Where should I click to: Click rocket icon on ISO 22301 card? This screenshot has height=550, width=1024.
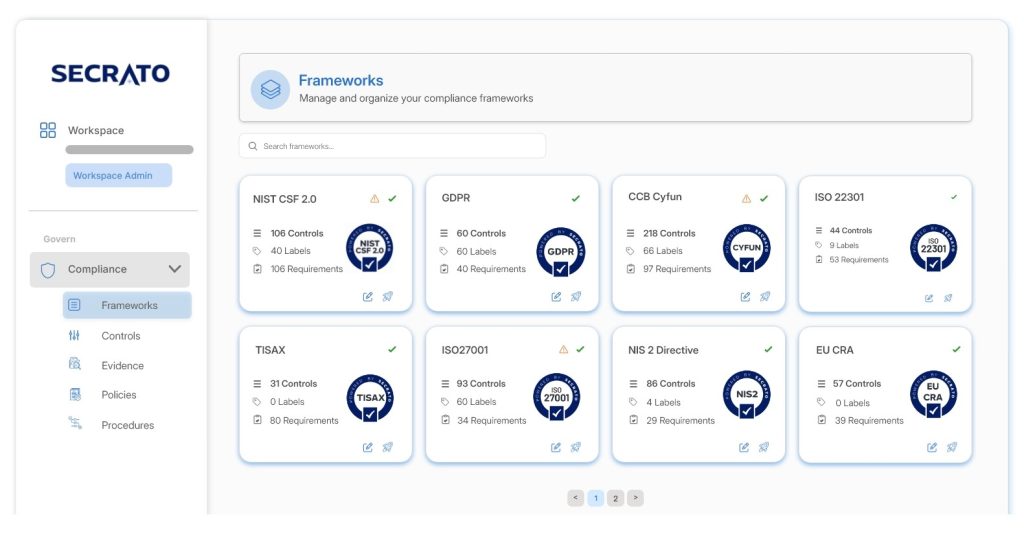948,298
